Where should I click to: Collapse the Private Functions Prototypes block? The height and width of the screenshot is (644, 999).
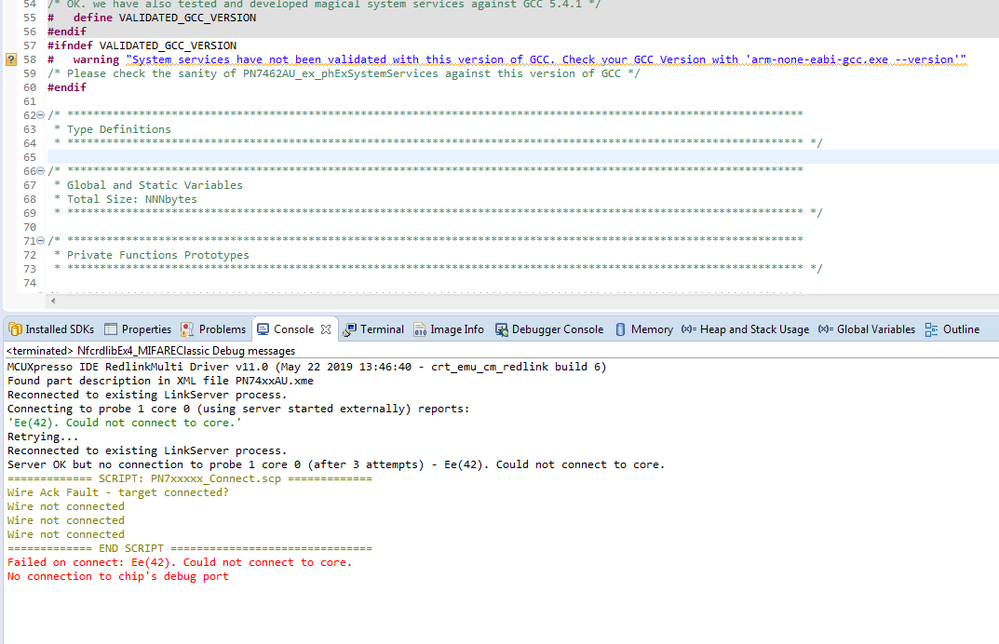(x=38, y=239)
